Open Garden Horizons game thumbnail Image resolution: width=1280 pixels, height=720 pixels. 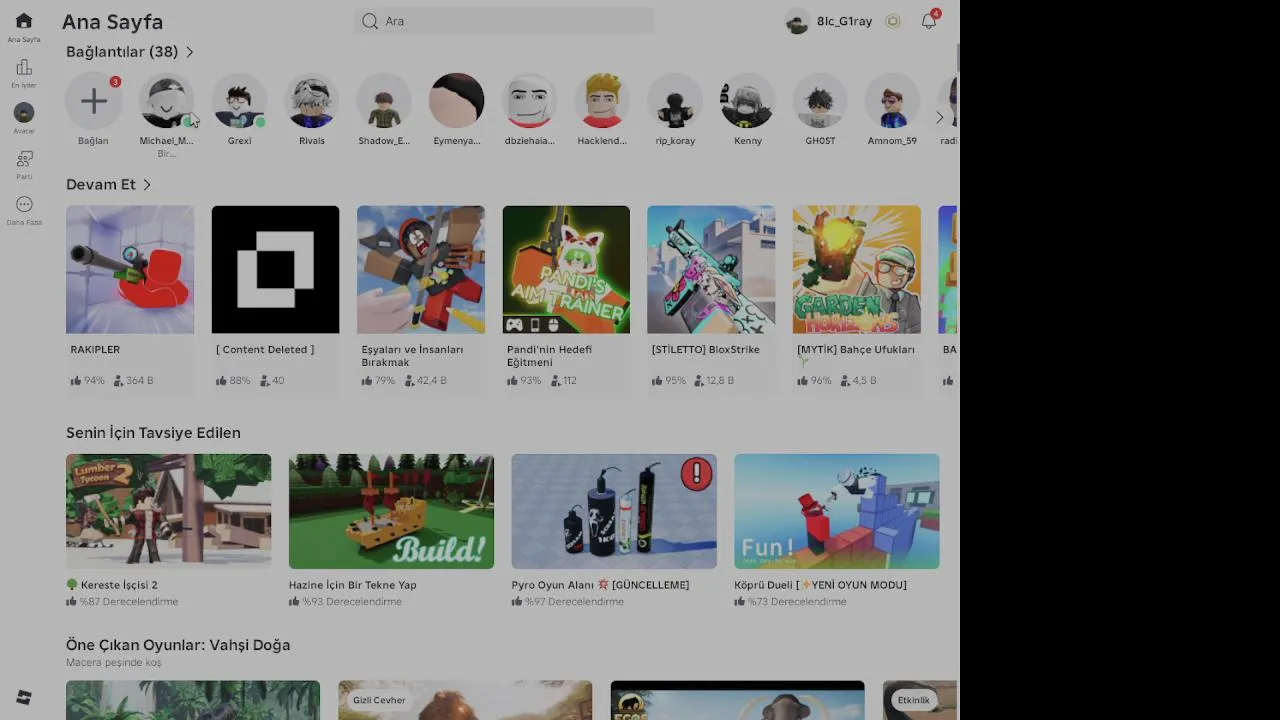click(857, 269)
